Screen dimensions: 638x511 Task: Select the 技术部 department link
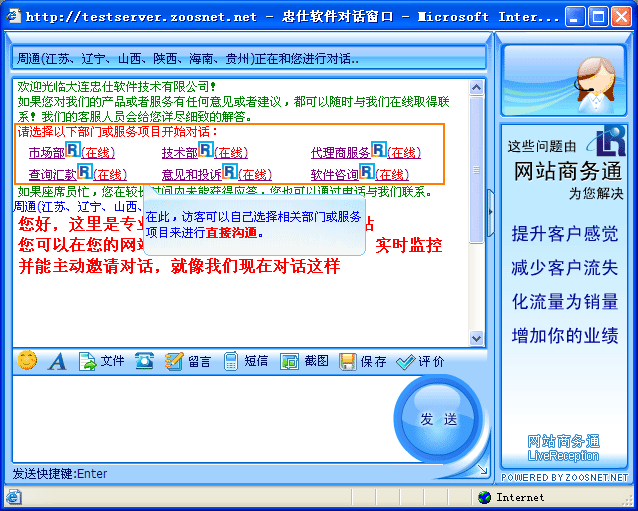(x=179, y=153)
